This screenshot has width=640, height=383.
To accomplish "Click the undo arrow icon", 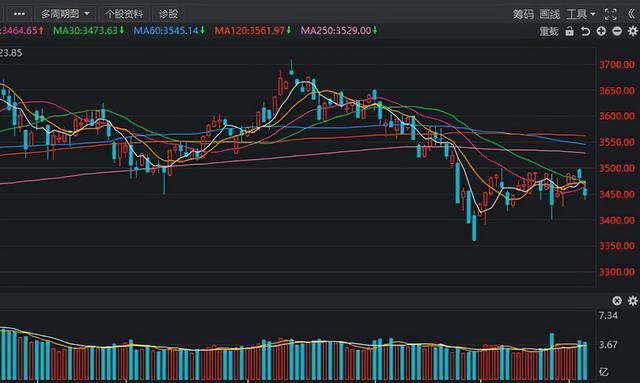I will (585, 31).
